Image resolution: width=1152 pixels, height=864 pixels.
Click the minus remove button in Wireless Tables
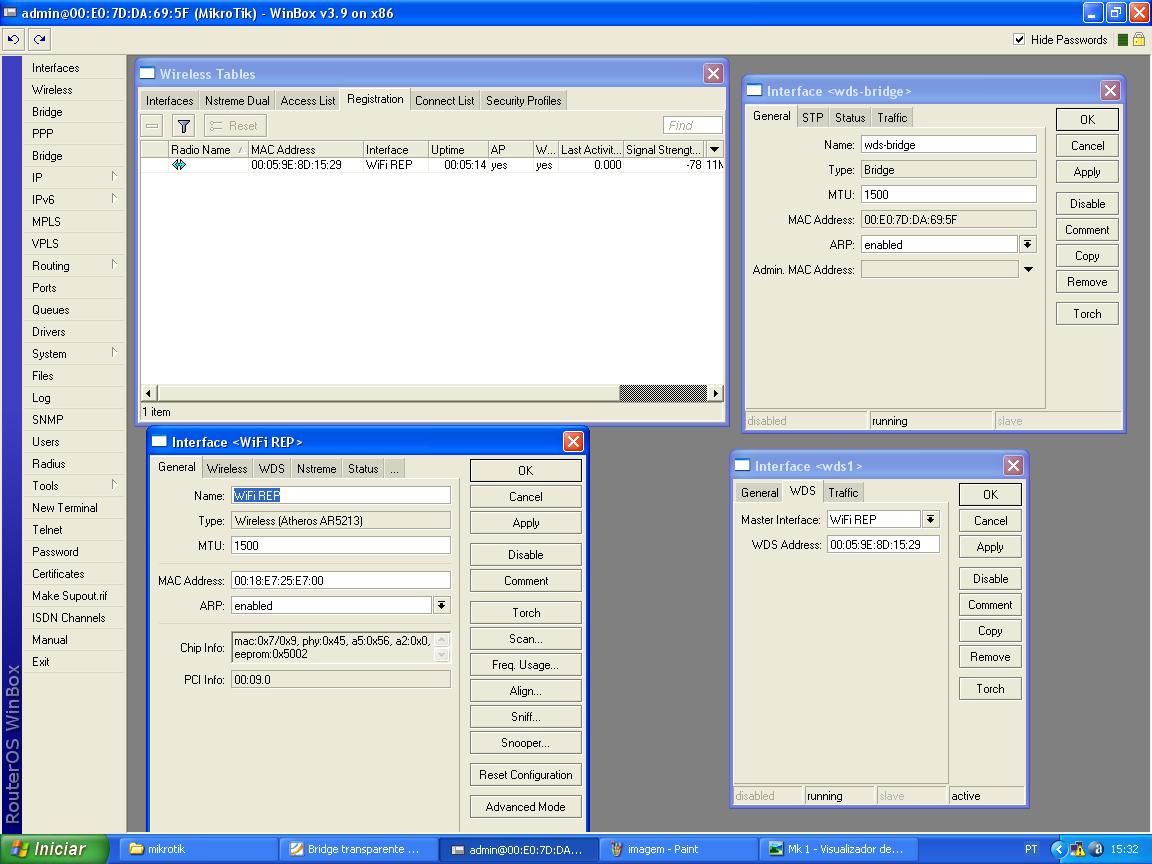coord(152,126)
